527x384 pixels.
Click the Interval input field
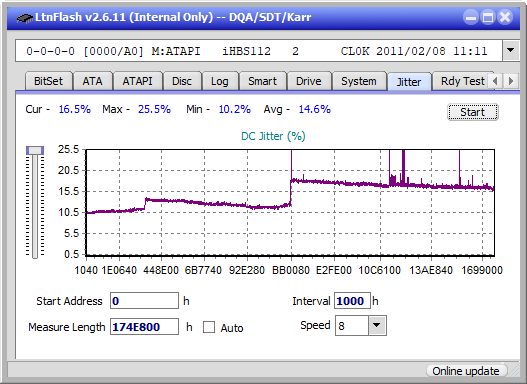[352, 301]
